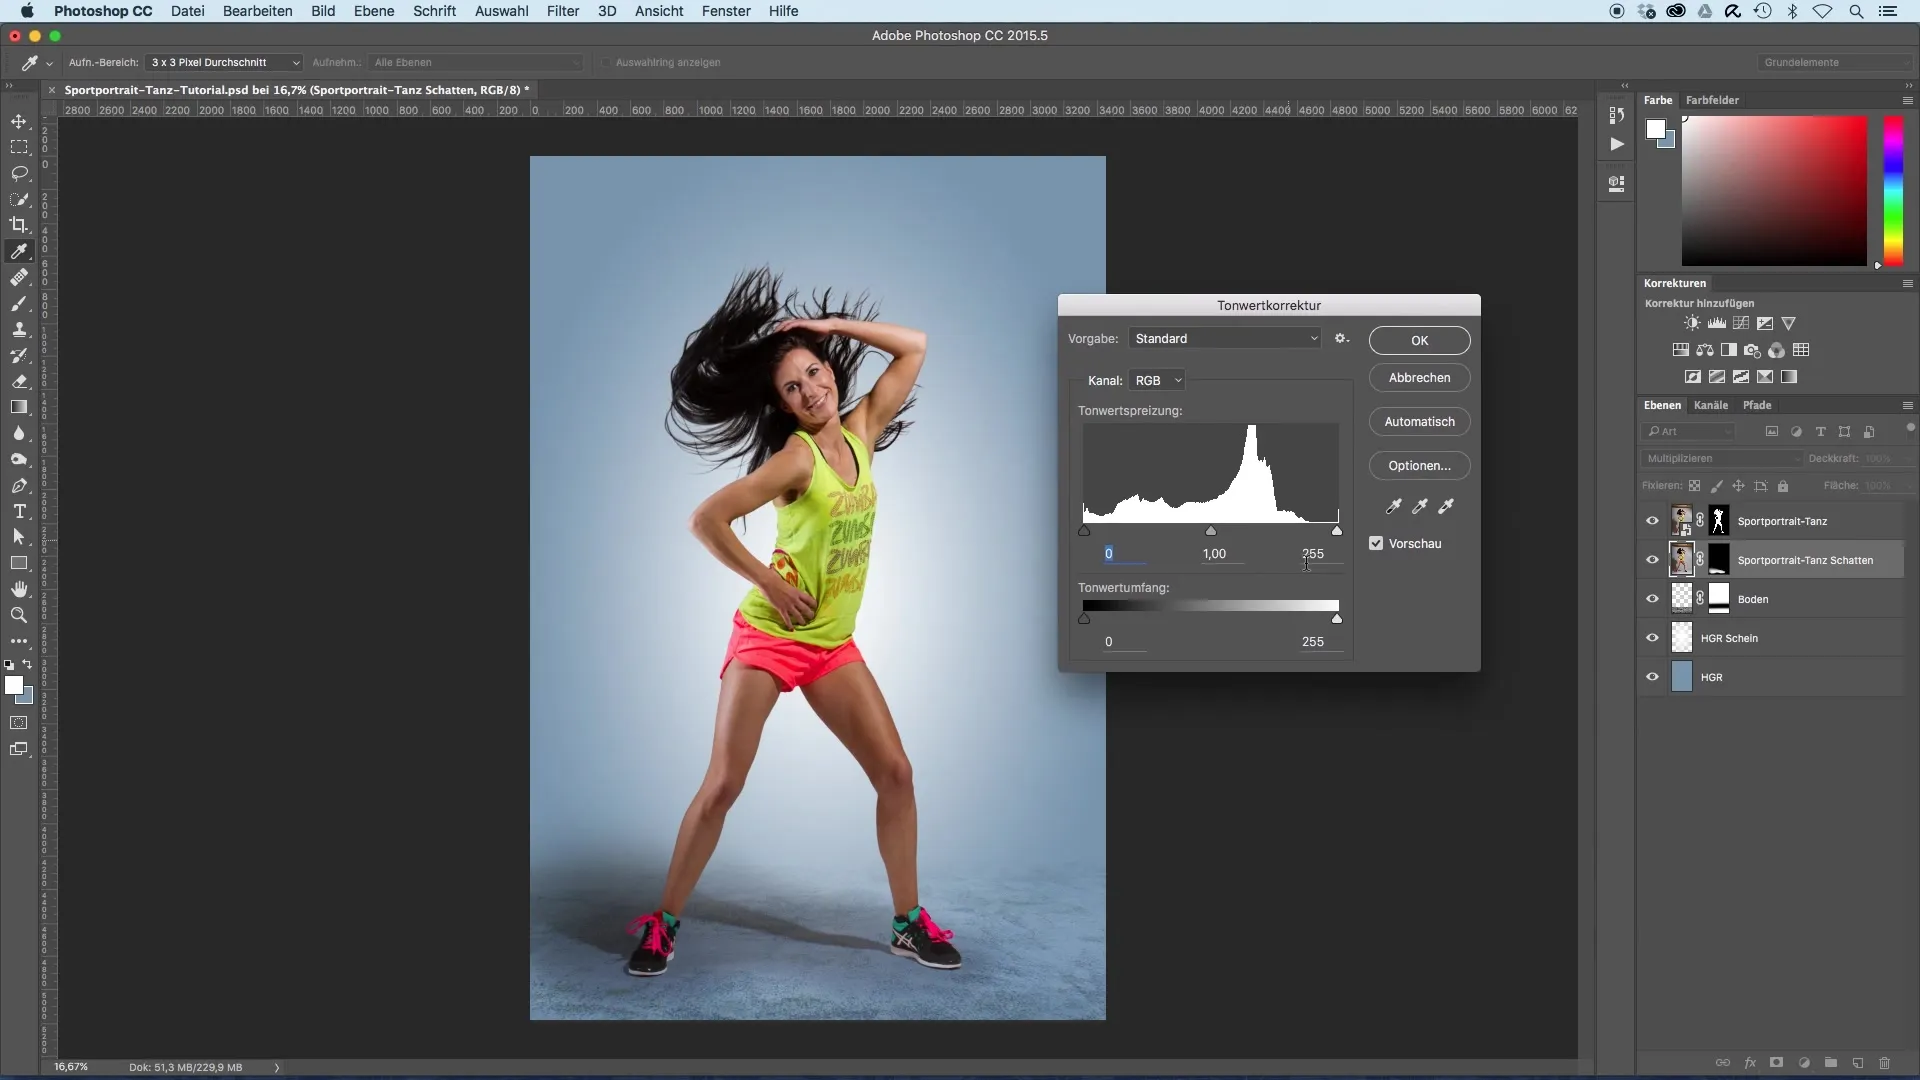Open the Vorgabe Standard dropdown
Image resolution: width=1920 pixels, height=1080 pixels.
point(1225,339)
